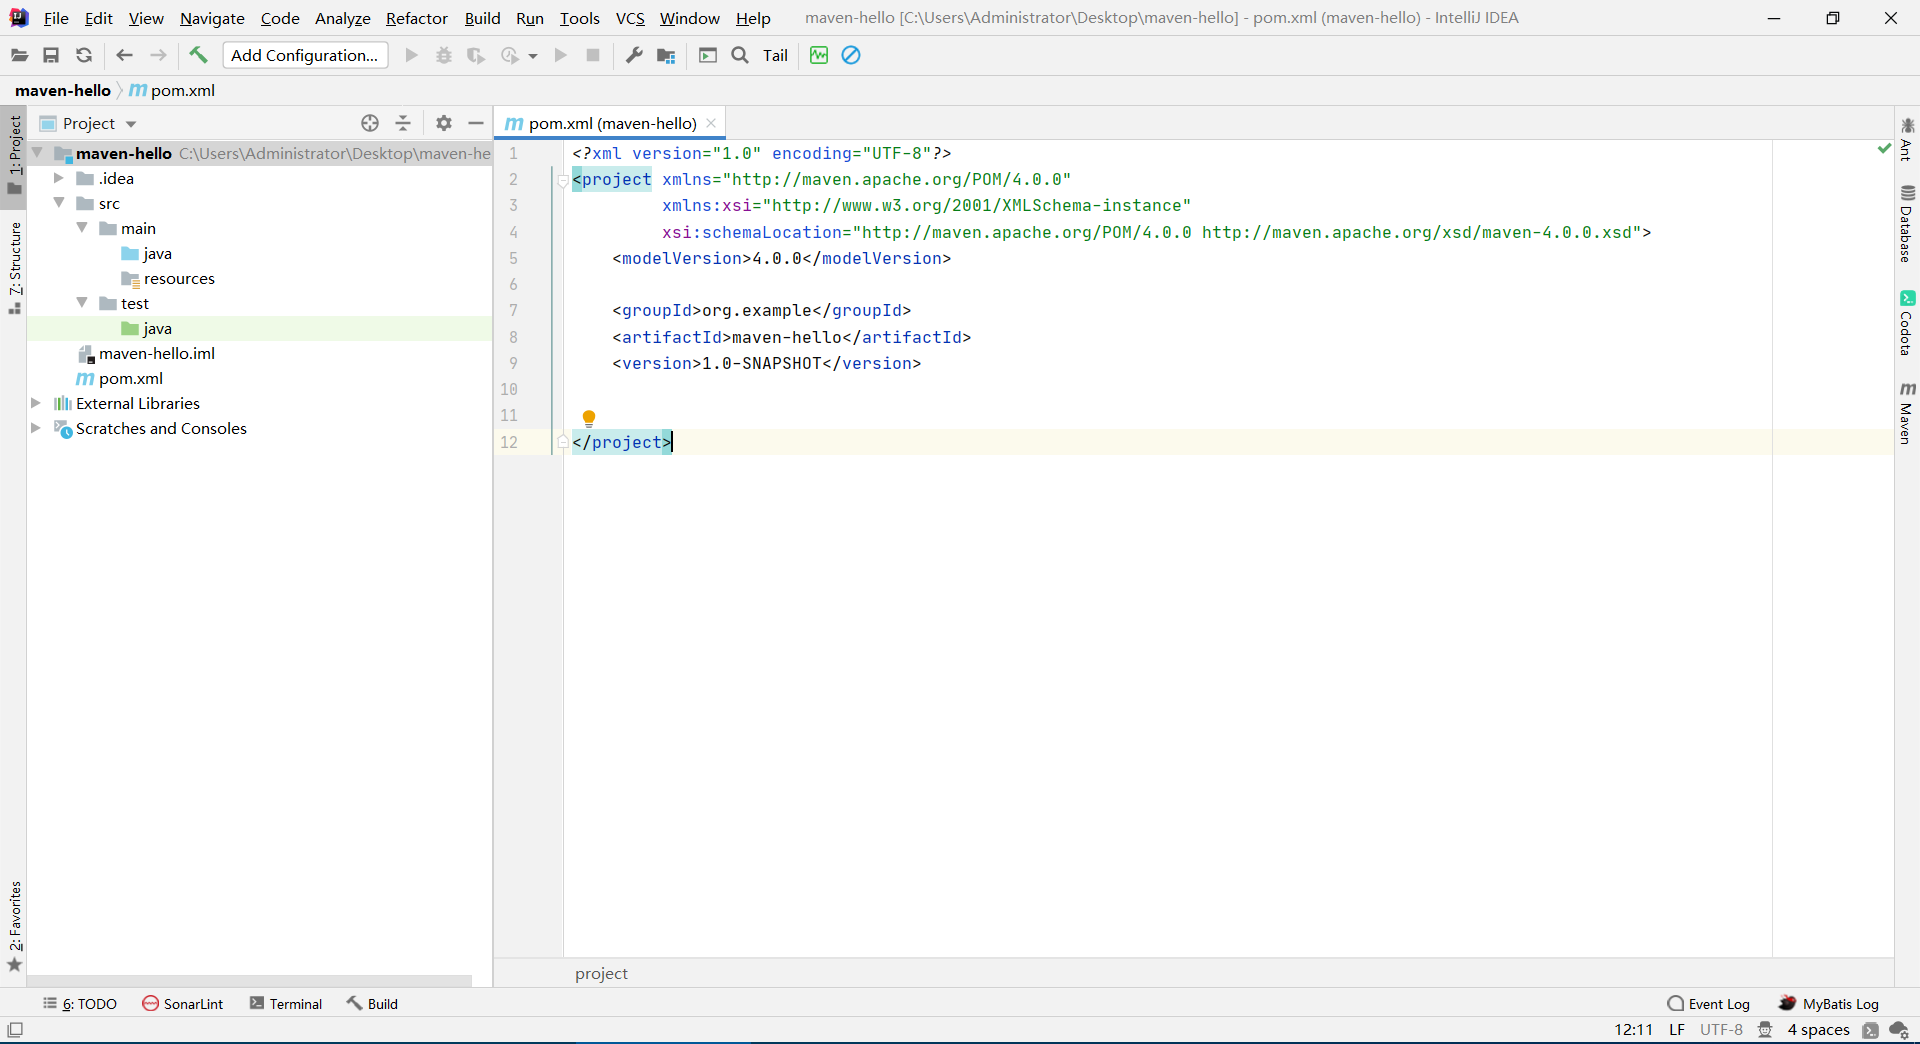The image size is (1920, 1044).
Task: Click the Search Everywhere magnifier icon
Action: pos(740,56)
